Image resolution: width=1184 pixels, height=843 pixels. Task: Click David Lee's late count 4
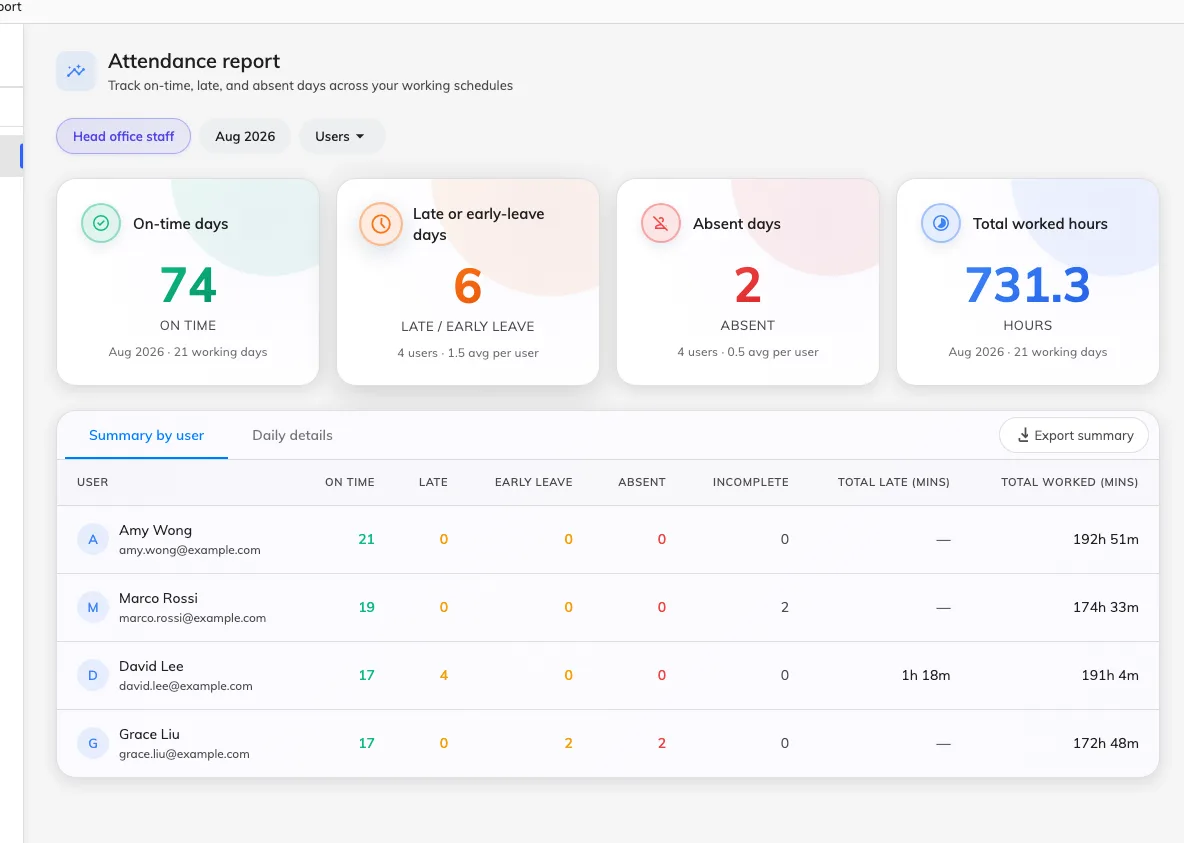click(x=444, y=675)
